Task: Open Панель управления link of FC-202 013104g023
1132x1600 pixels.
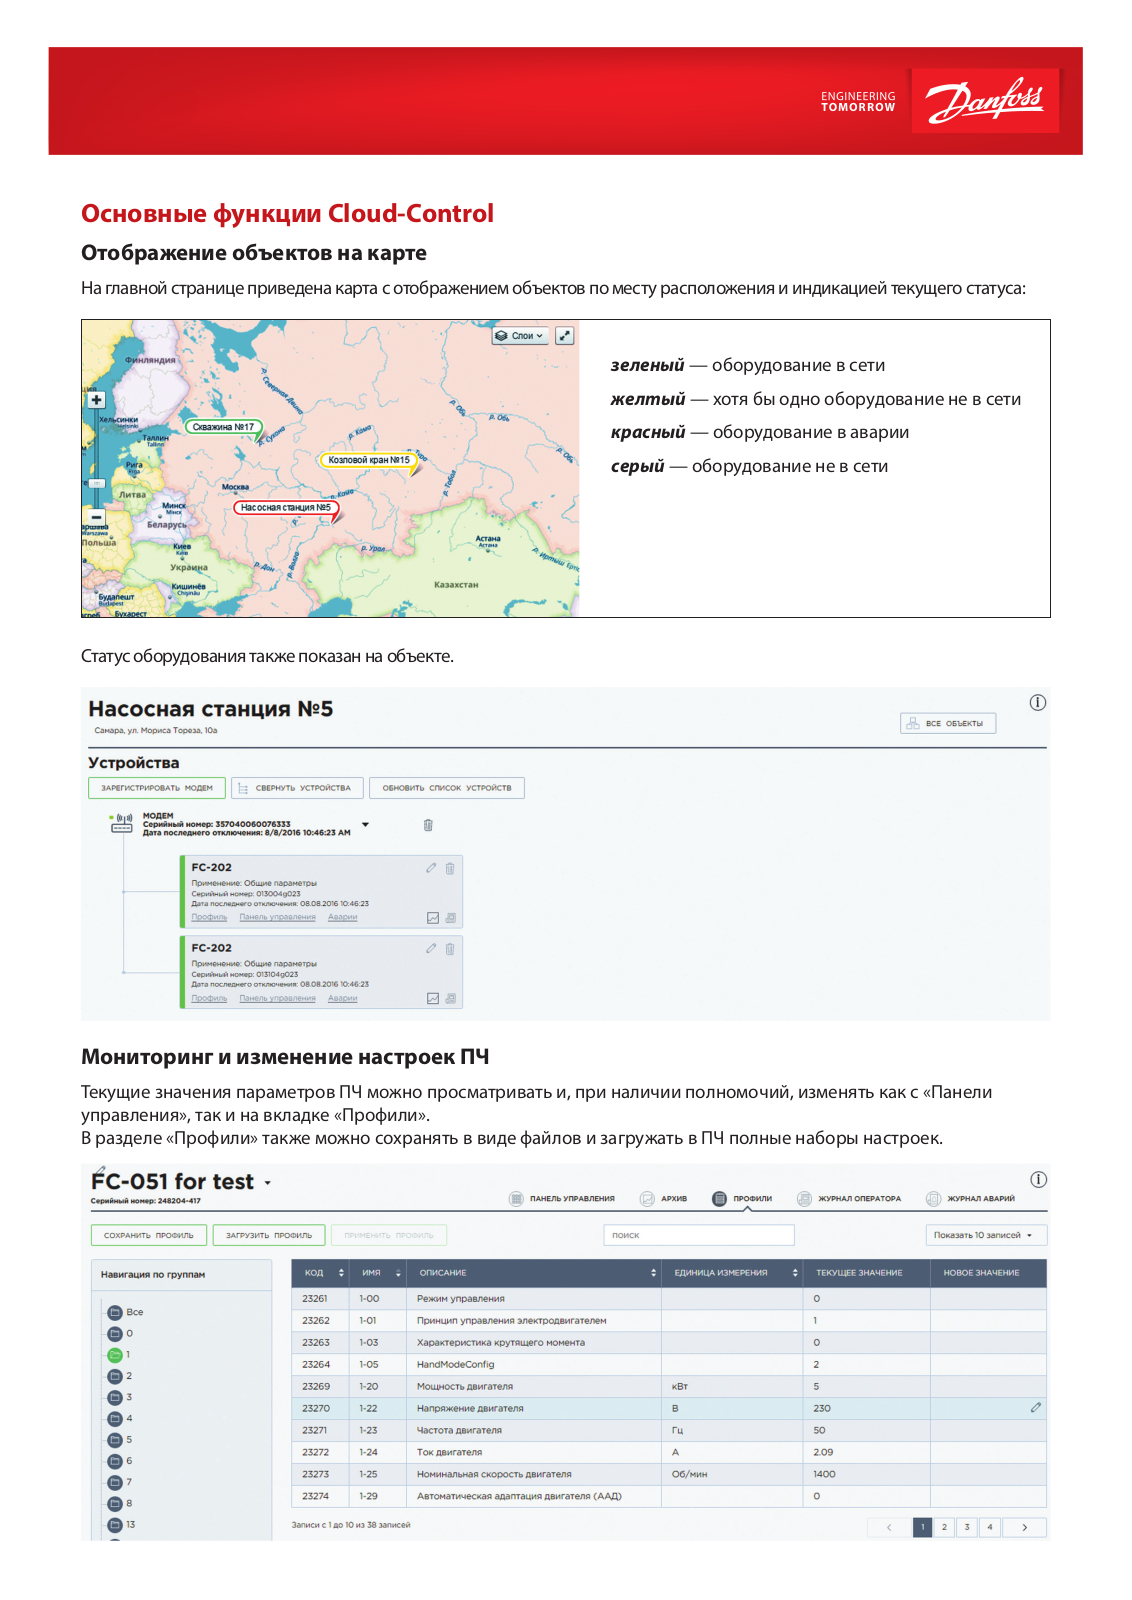Action: pos(277,998)
